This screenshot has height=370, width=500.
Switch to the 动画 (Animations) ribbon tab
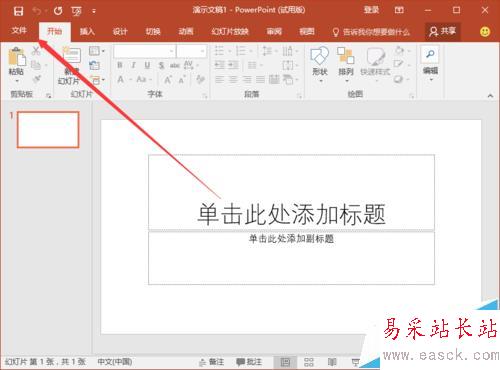pos(186,32)
